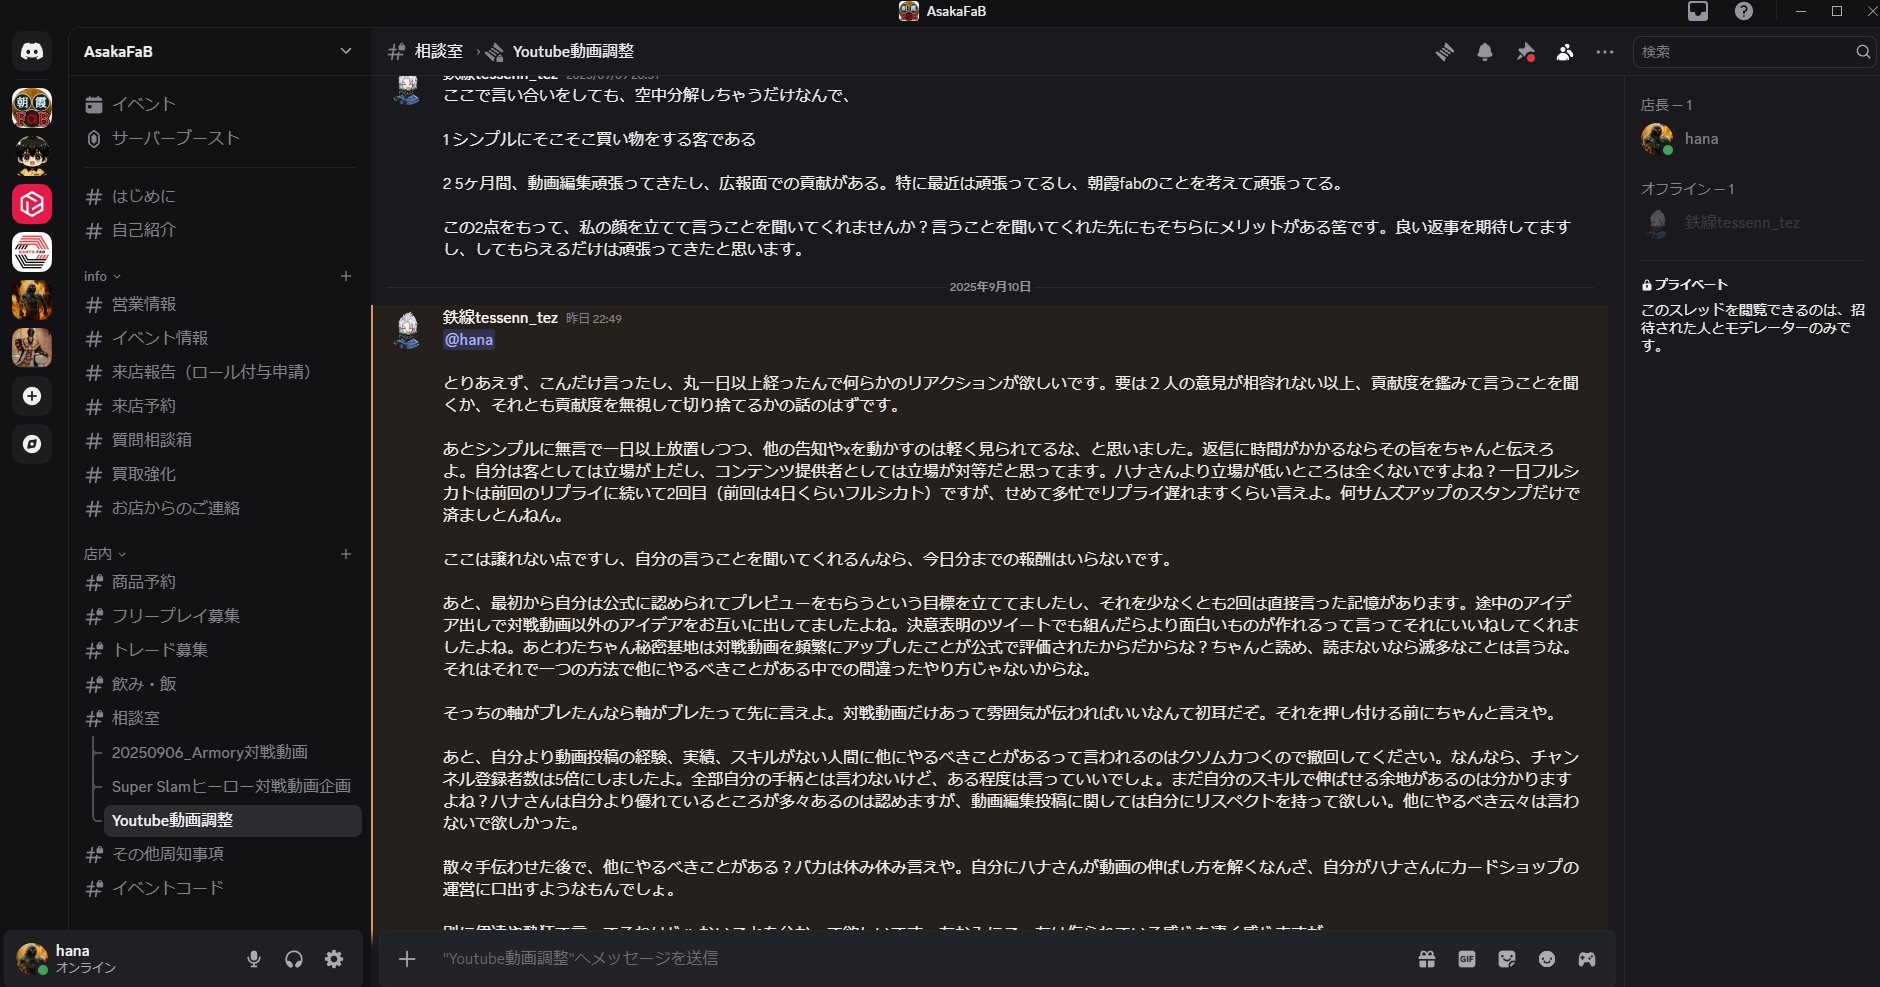Click 相談室 breadcrumb in the header
The width and height of the screenshot is (1880, 987).
point(438,52)
